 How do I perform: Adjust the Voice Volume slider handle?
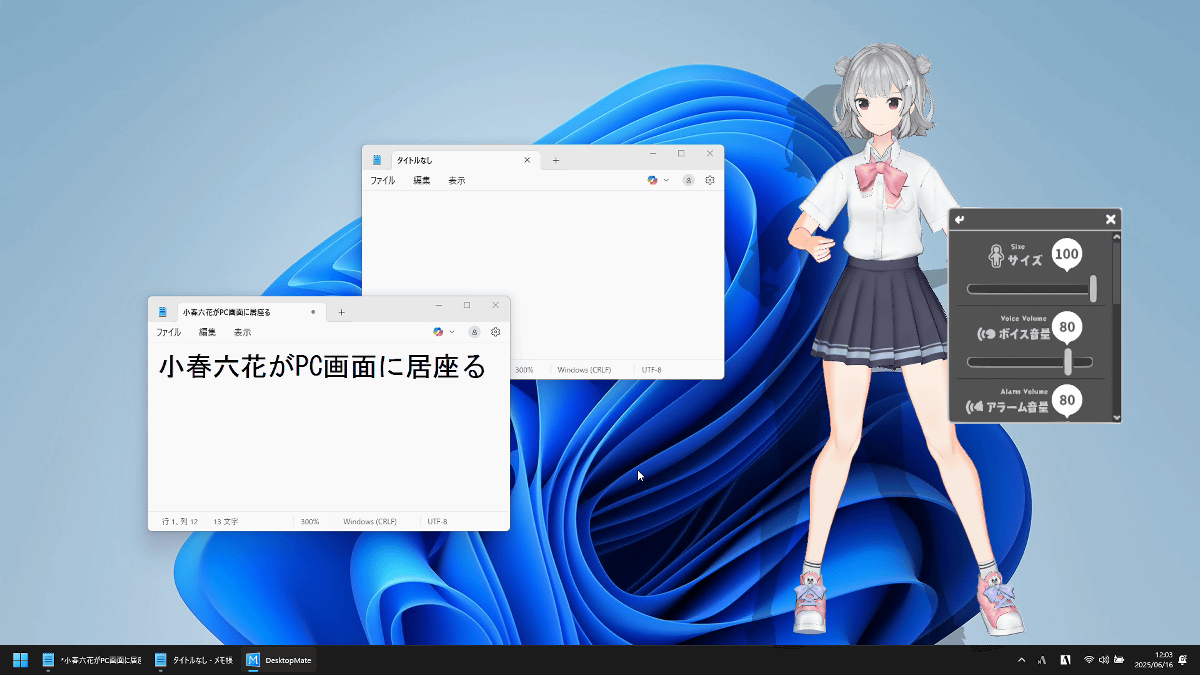[1068, 361]
